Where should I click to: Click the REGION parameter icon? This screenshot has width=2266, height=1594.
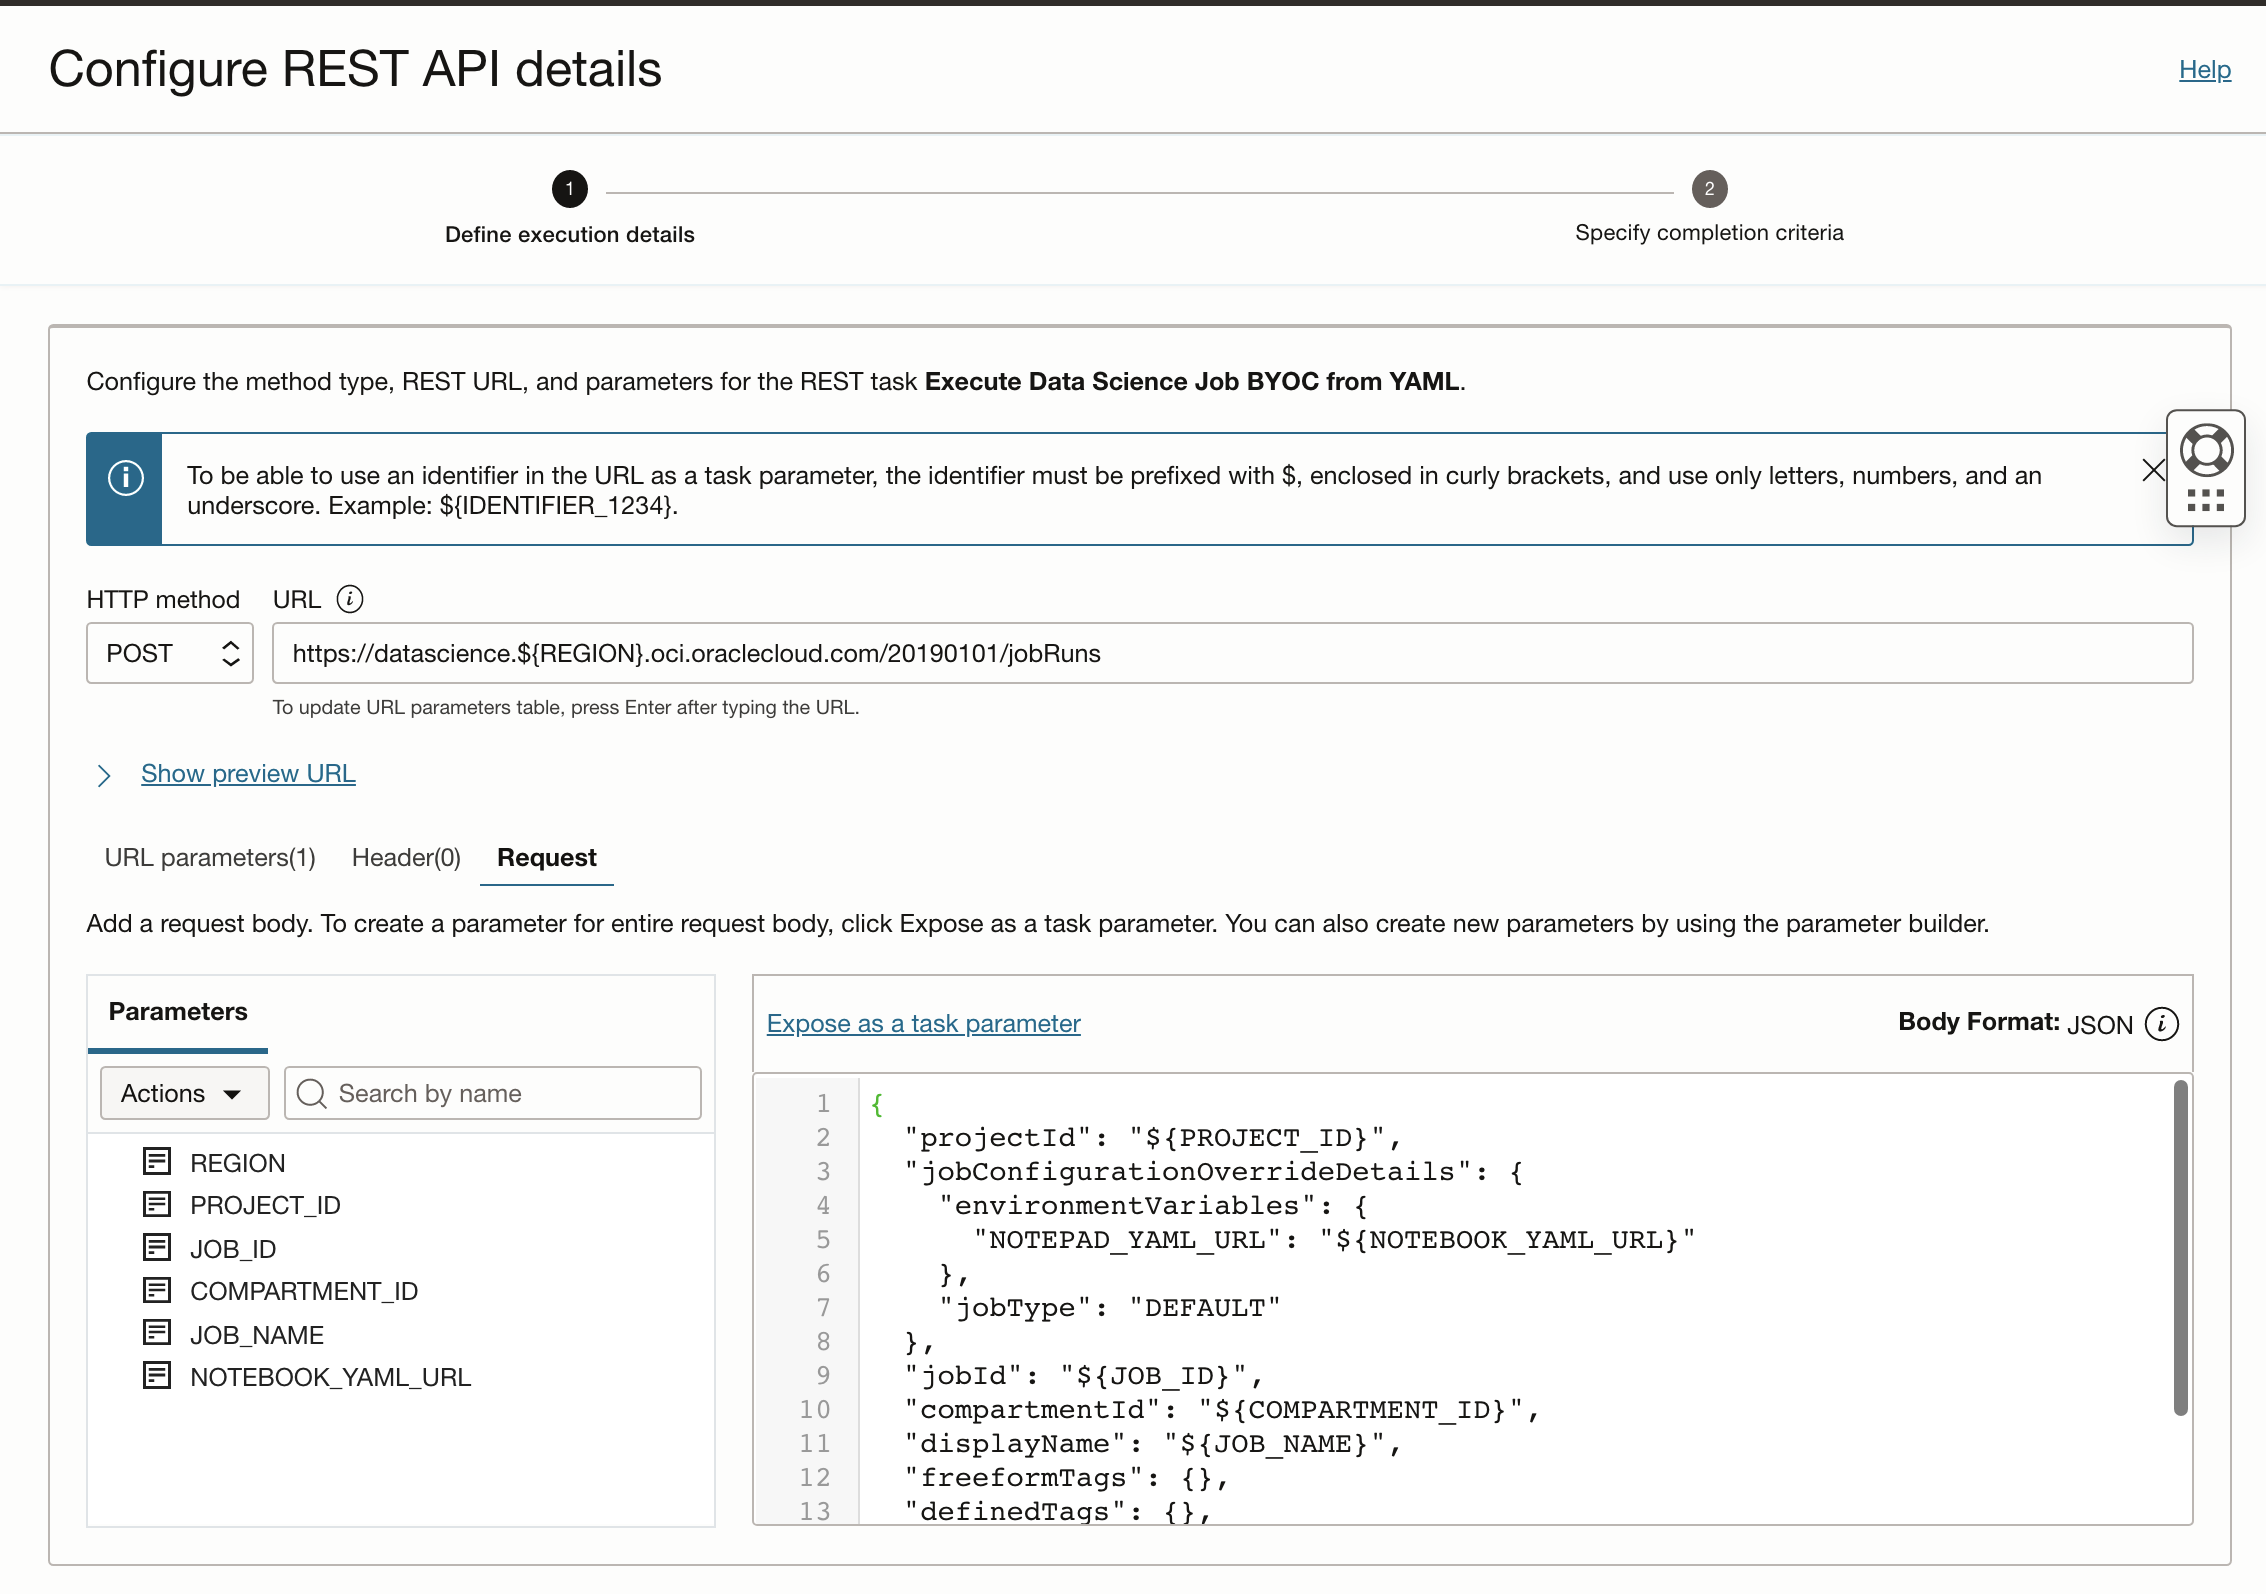point(157,1162)
